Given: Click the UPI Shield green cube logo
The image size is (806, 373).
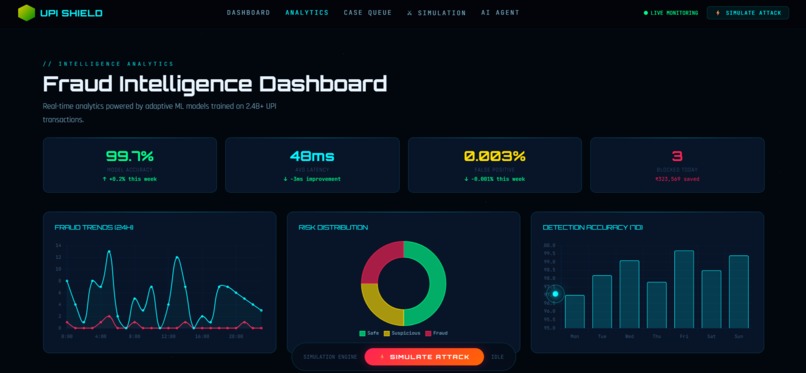Looking at the screenshot, I should (x=26, y=13).
